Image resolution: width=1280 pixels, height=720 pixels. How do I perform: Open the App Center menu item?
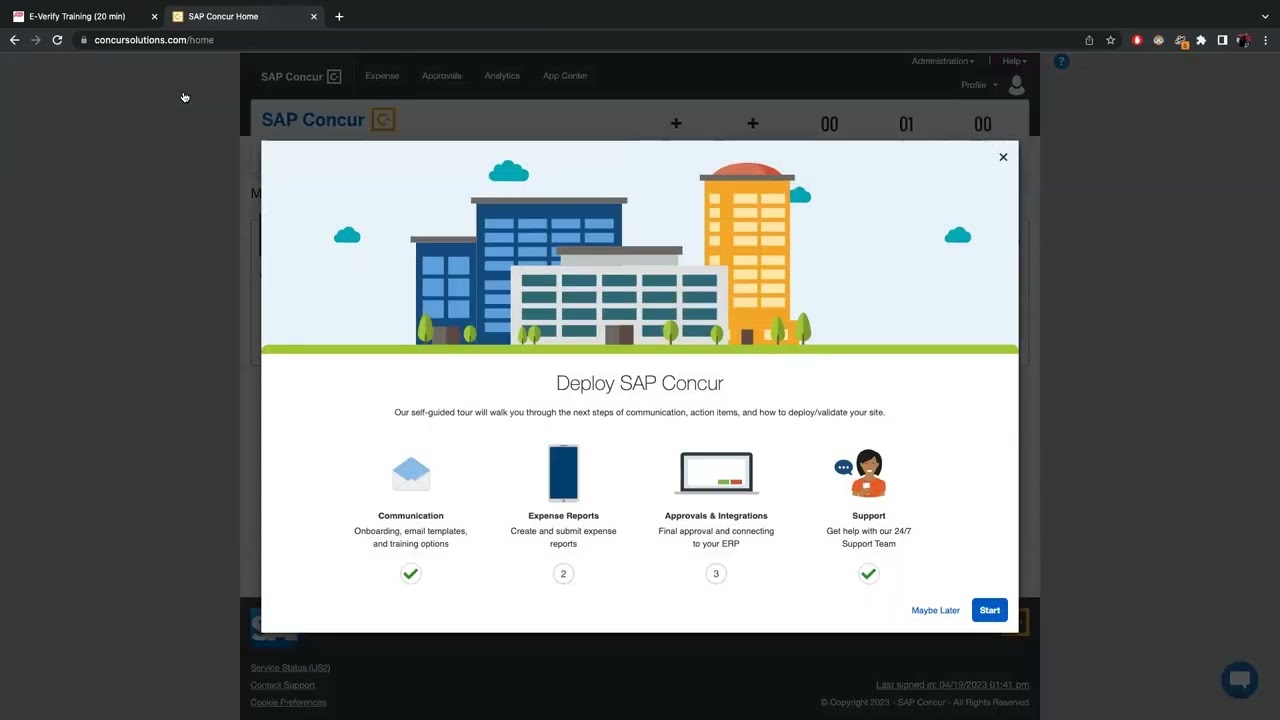click(x=565, y=76)
